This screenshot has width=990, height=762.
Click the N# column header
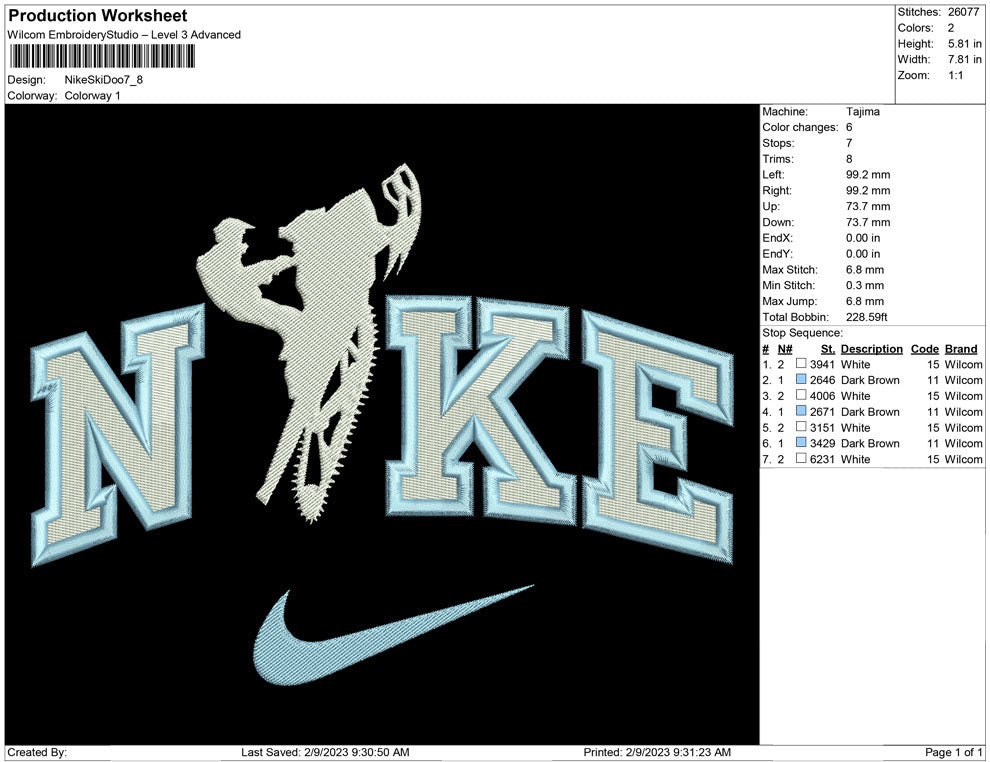coord(785,349)
